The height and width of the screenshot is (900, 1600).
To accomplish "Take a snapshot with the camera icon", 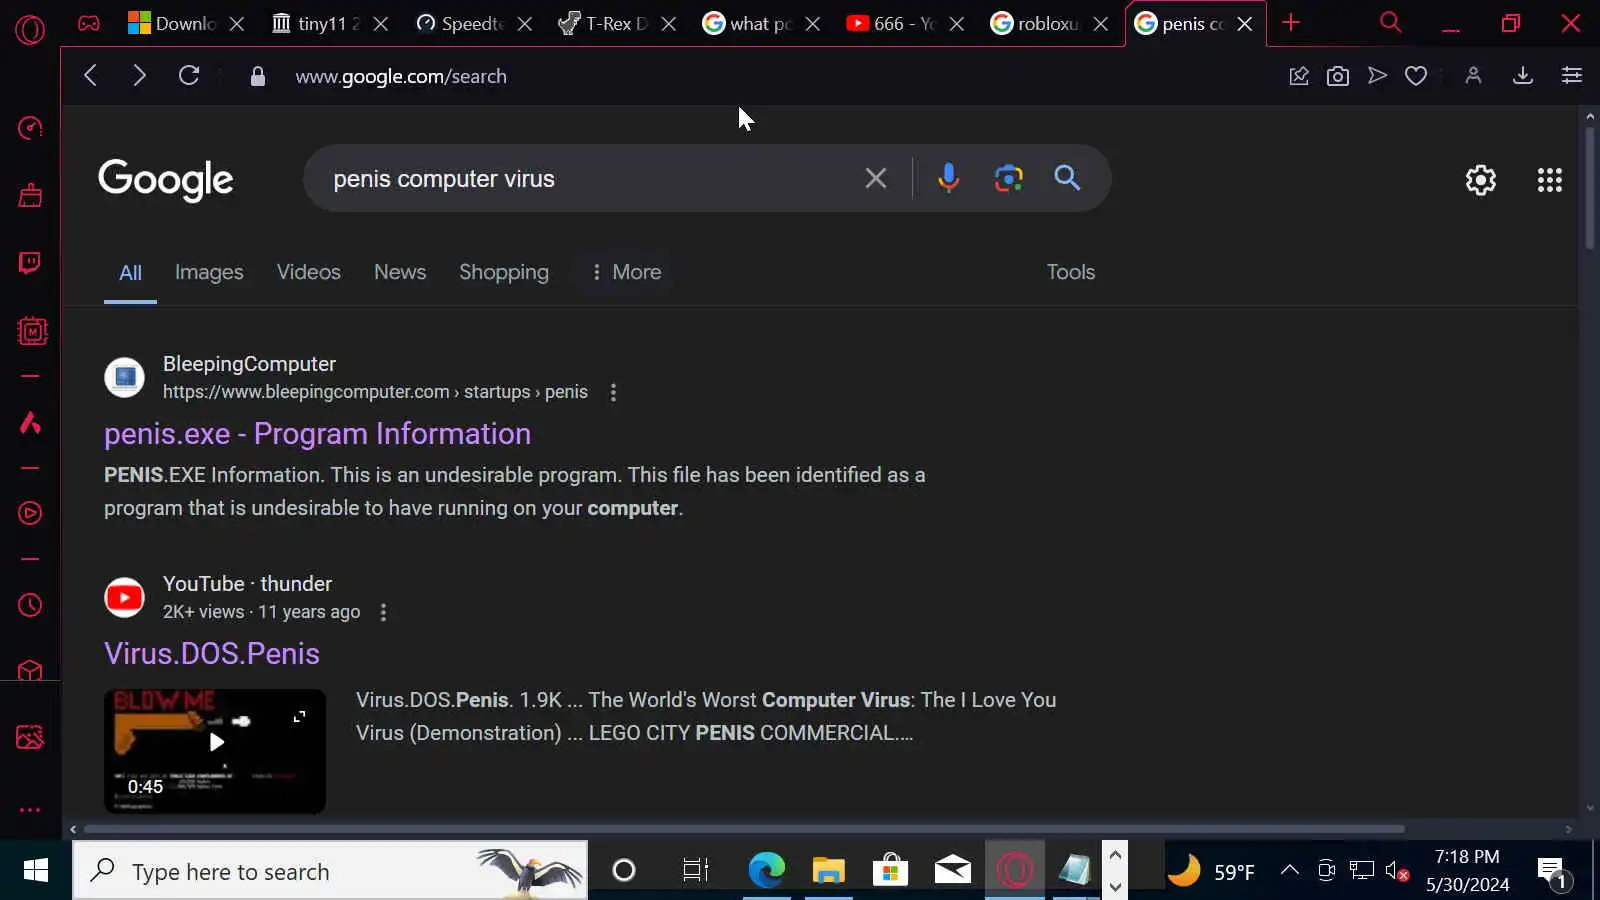I will pyautogui.click(x=1338, y=76).
